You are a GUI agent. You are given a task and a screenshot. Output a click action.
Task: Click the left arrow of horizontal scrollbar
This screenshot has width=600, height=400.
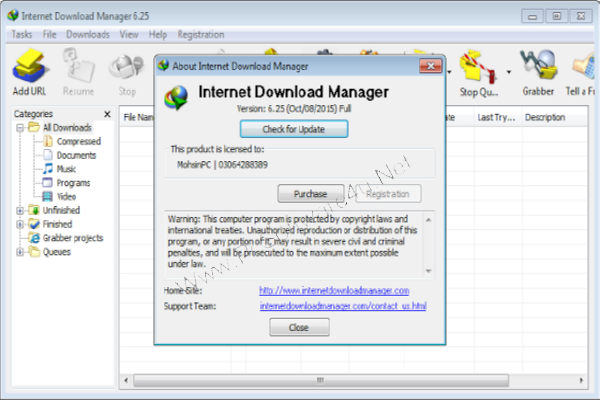(126, 380)
